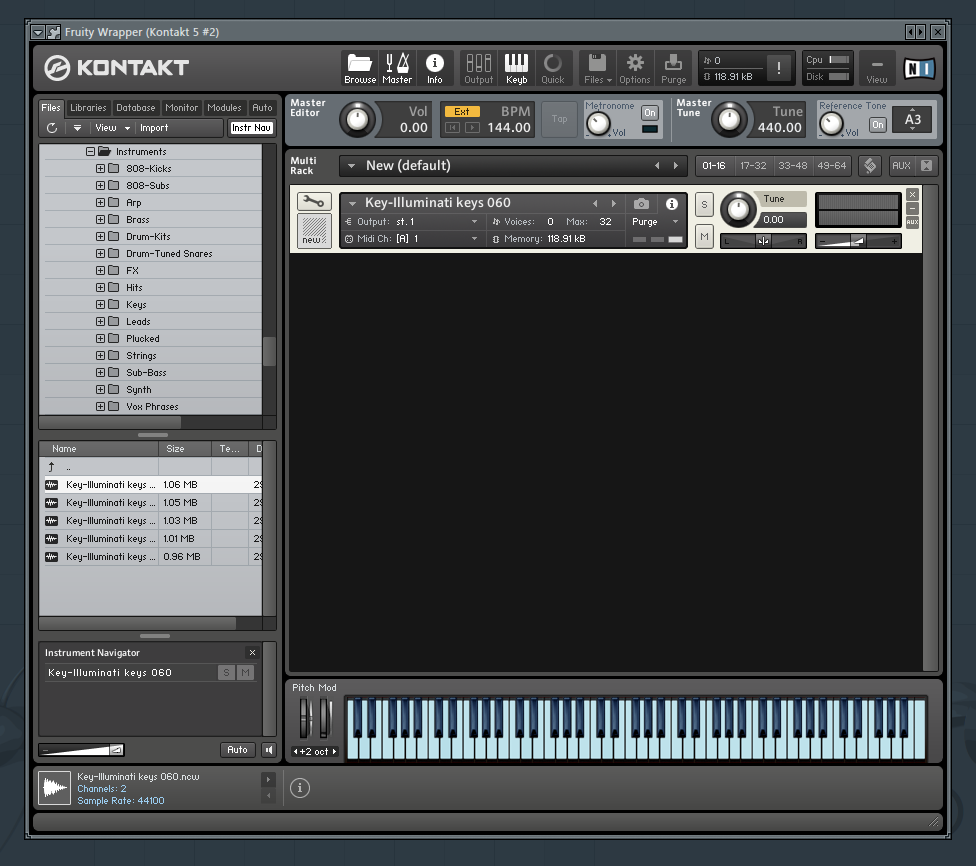976x866 pixels.
Task: Open the global Purge menu
Action: [673, 68]
